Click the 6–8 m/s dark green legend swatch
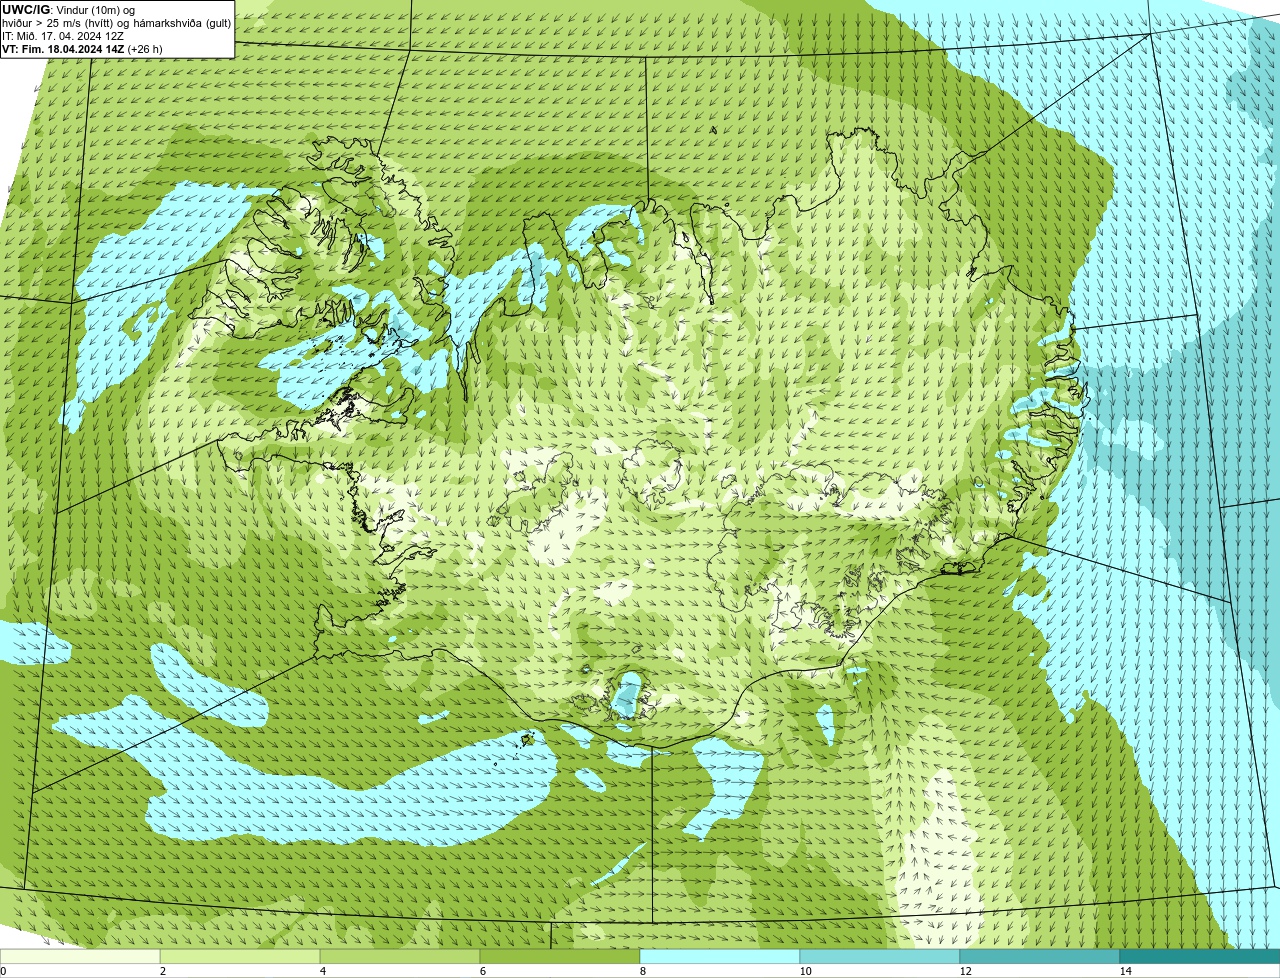 (560, 956)
